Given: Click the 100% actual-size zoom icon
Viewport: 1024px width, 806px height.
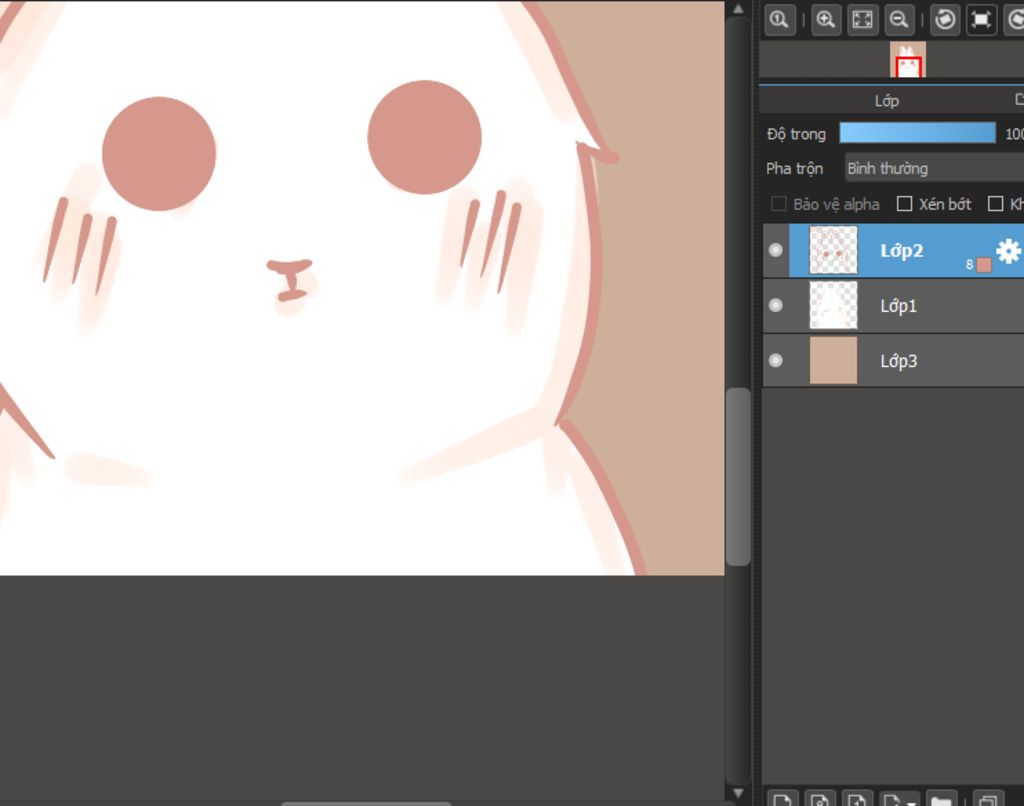Looking at the screenshot, I should 779,20.
